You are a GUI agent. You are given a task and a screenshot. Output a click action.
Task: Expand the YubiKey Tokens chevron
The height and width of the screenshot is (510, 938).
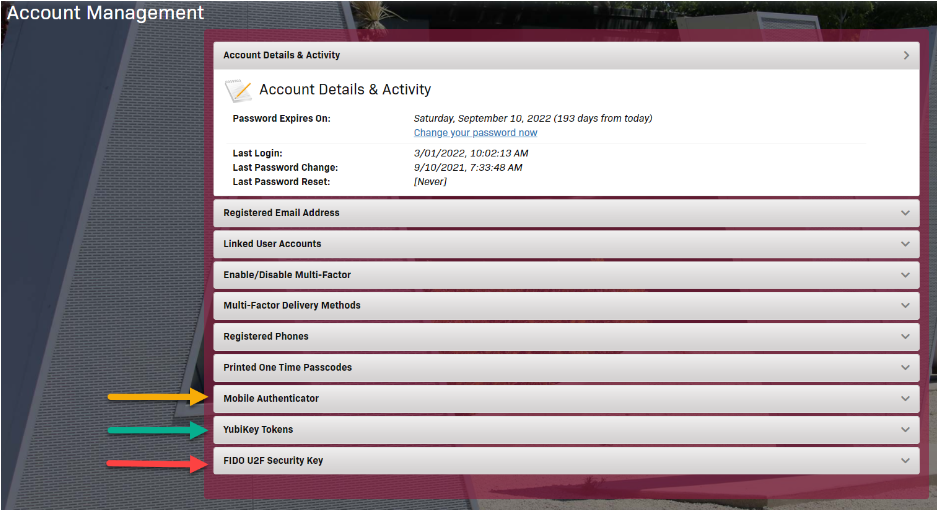[906, 430]
